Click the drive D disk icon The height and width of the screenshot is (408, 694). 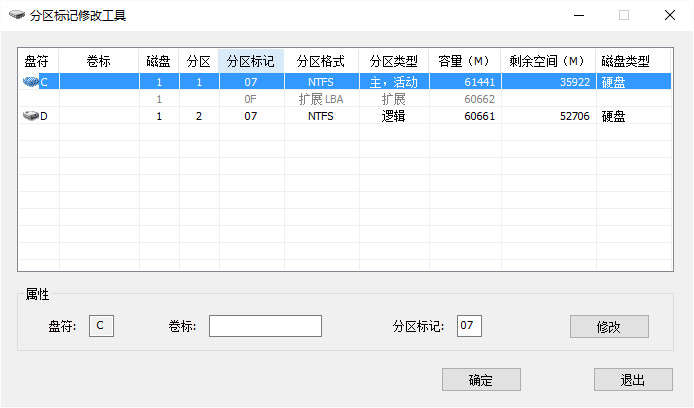tap(31, 116)
